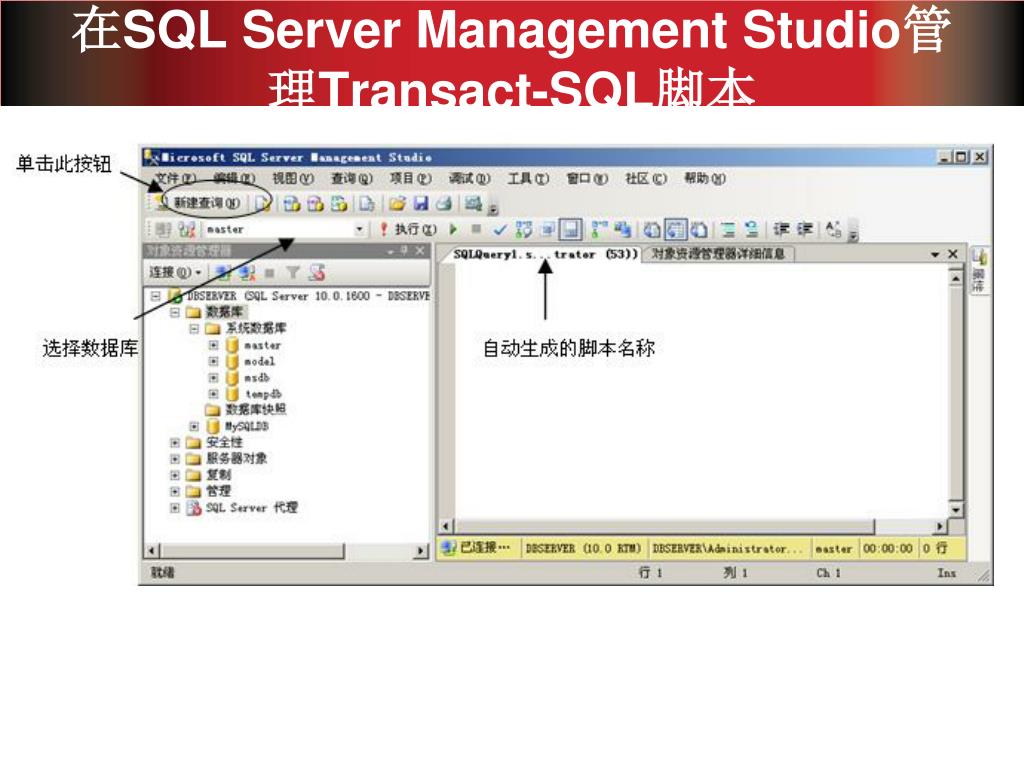Click the Refresh icon in Object Explorer toolbar

317,272
